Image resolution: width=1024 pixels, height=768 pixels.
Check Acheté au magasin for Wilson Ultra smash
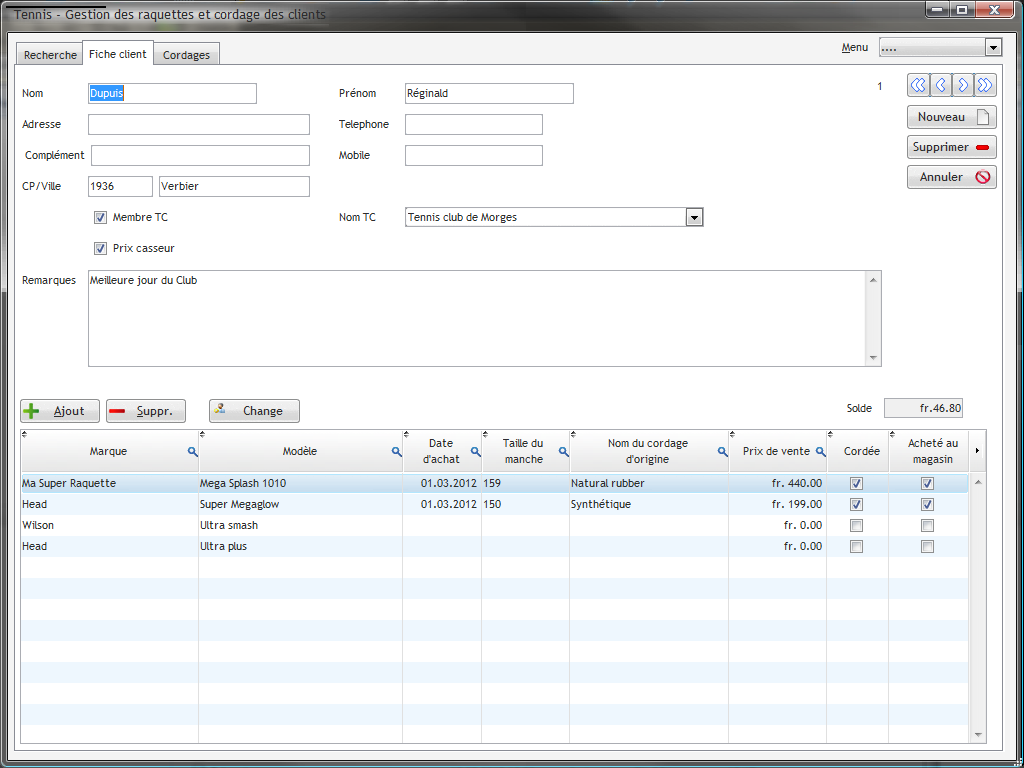(x=927, y=525)
